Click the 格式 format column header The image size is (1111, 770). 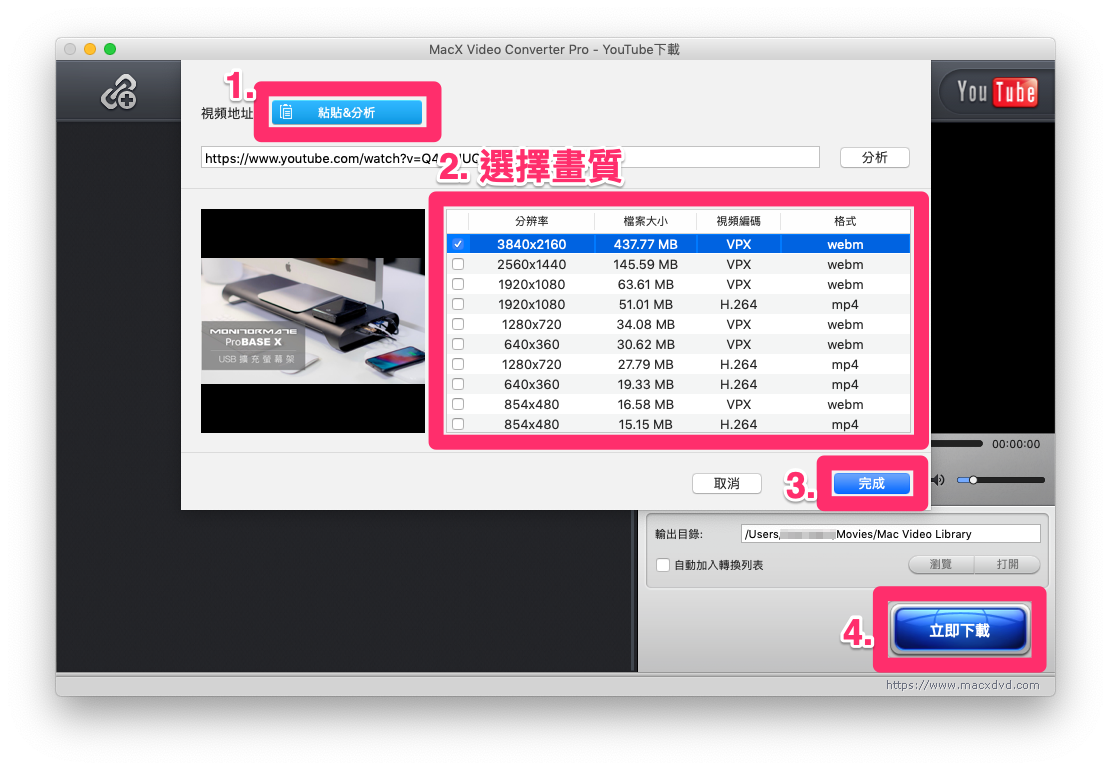click(845, 221)
